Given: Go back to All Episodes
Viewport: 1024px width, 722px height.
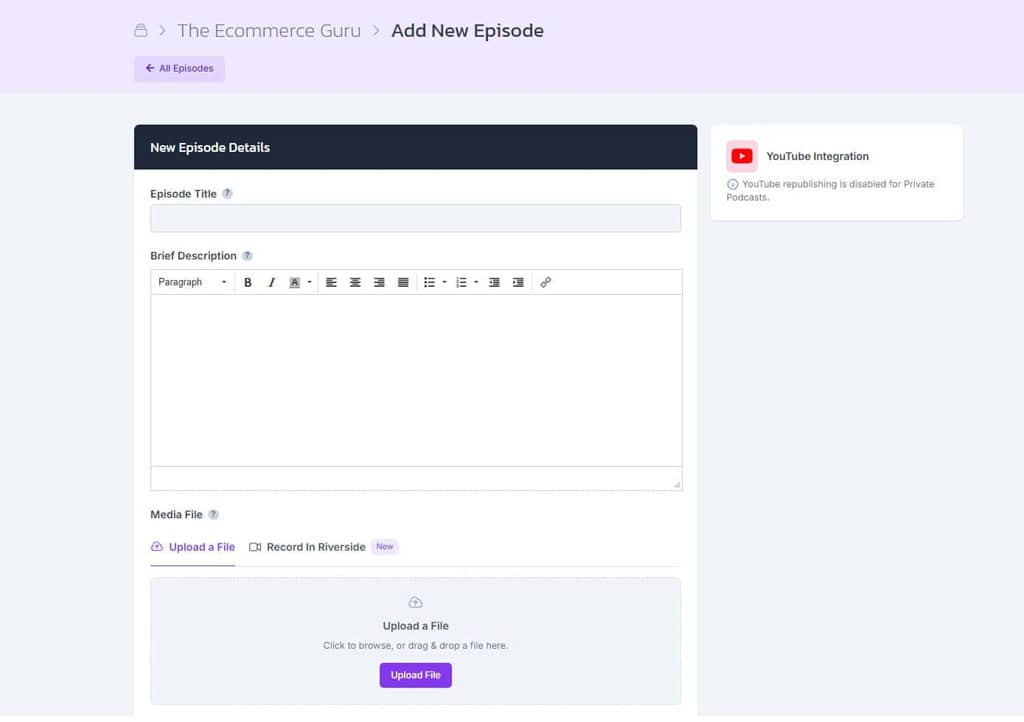Looking at the screenshot, I should pyautogui.click(x=180, y=69).
